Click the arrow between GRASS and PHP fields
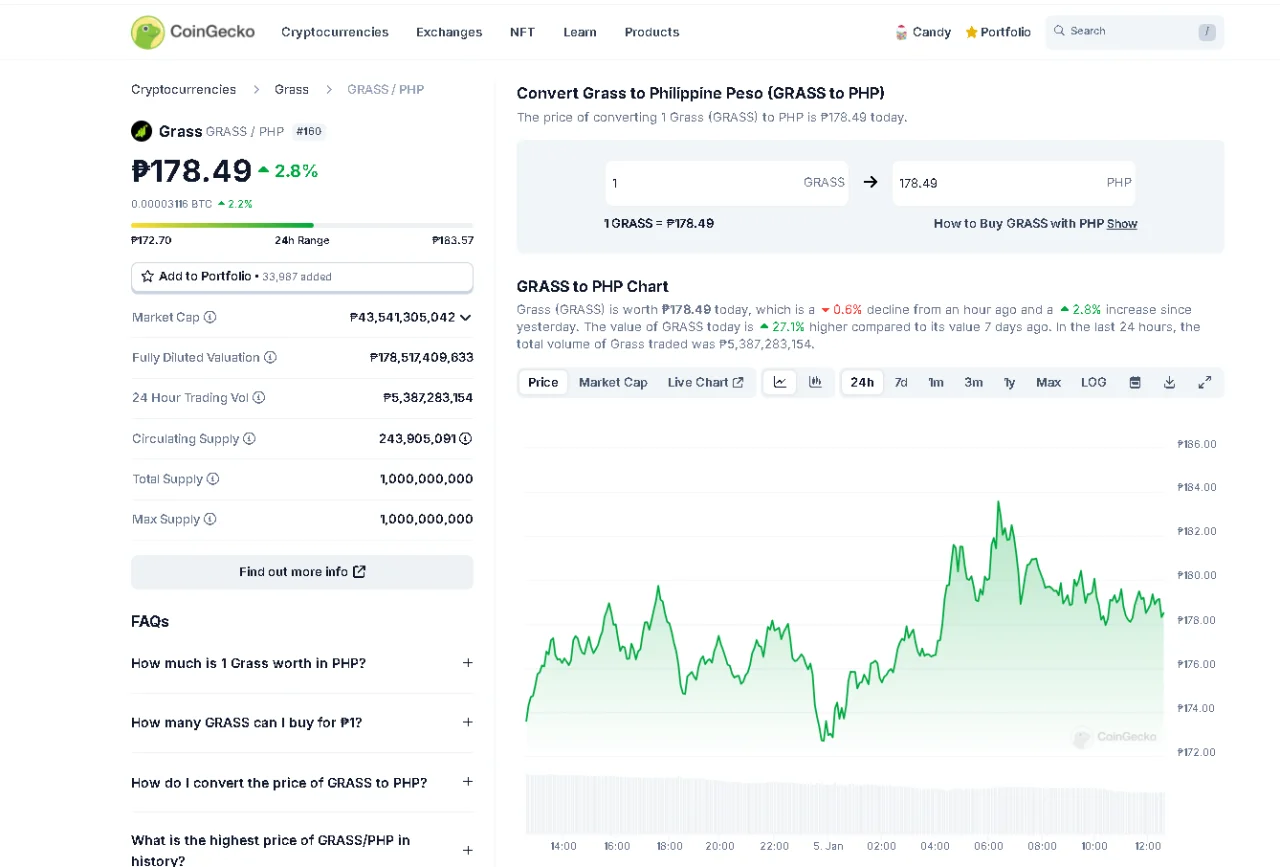 click(x=870, y=182)
